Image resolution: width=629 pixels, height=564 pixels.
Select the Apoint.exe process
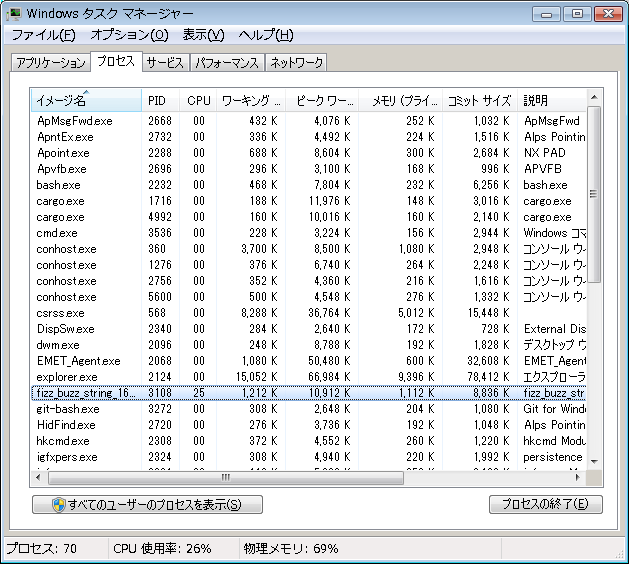(x=308, y=153)
